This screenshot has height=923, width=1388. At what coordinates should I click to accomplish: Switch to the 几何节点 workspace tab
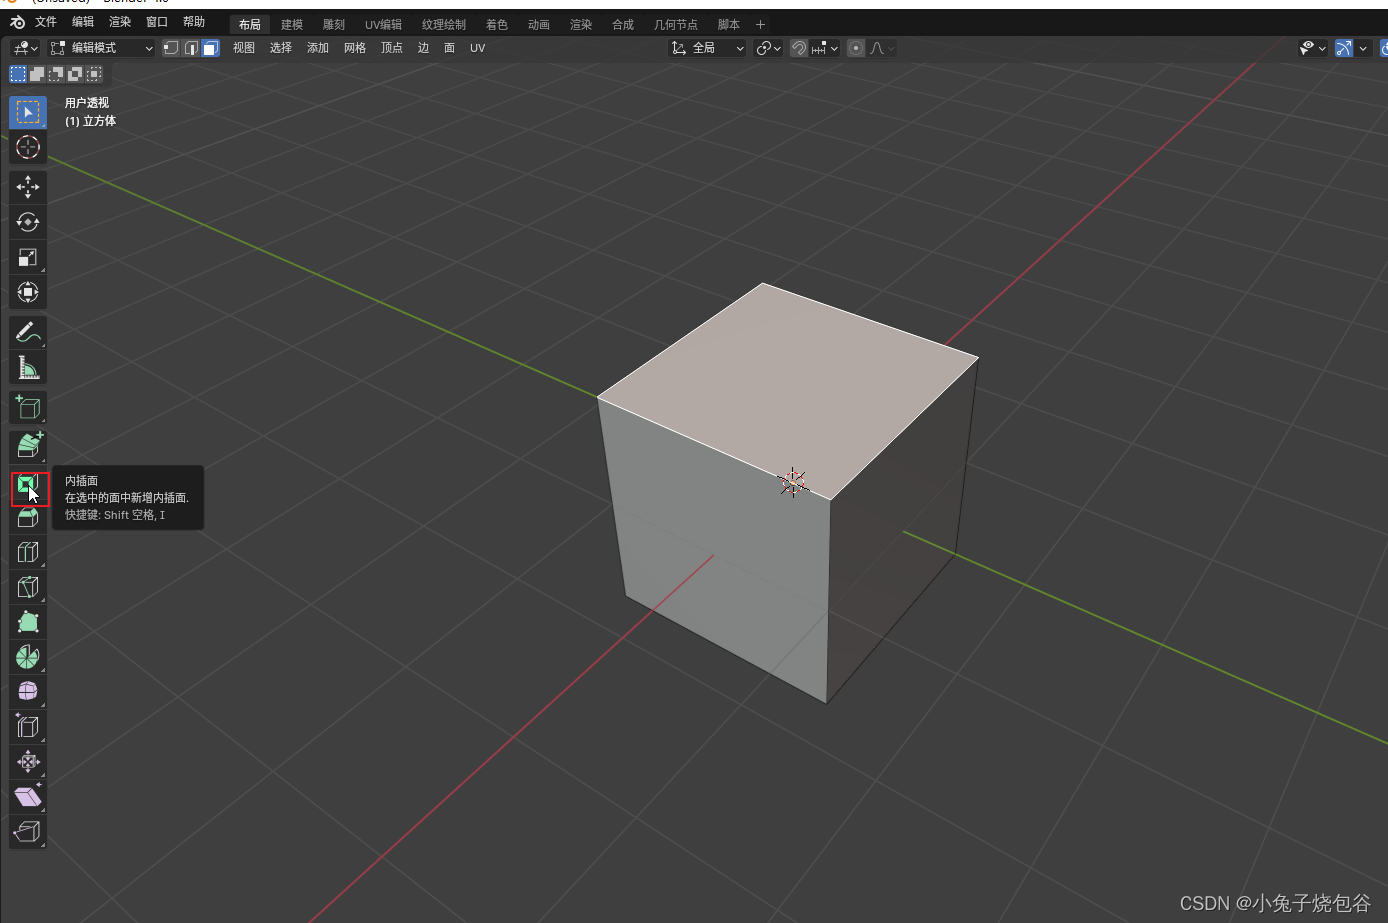(x=676, y=24)
